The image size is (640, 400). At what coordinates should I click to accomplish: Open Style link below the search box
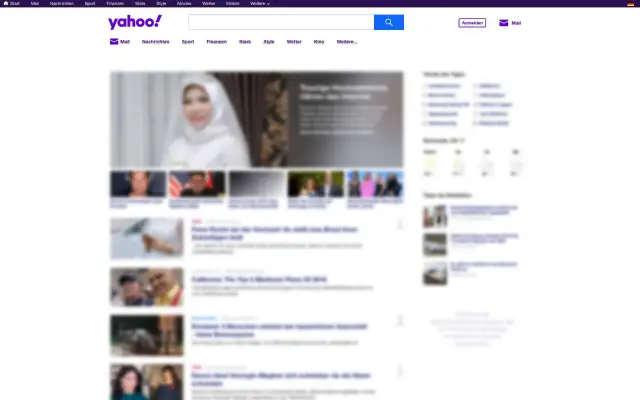click(x=269, y=42)
